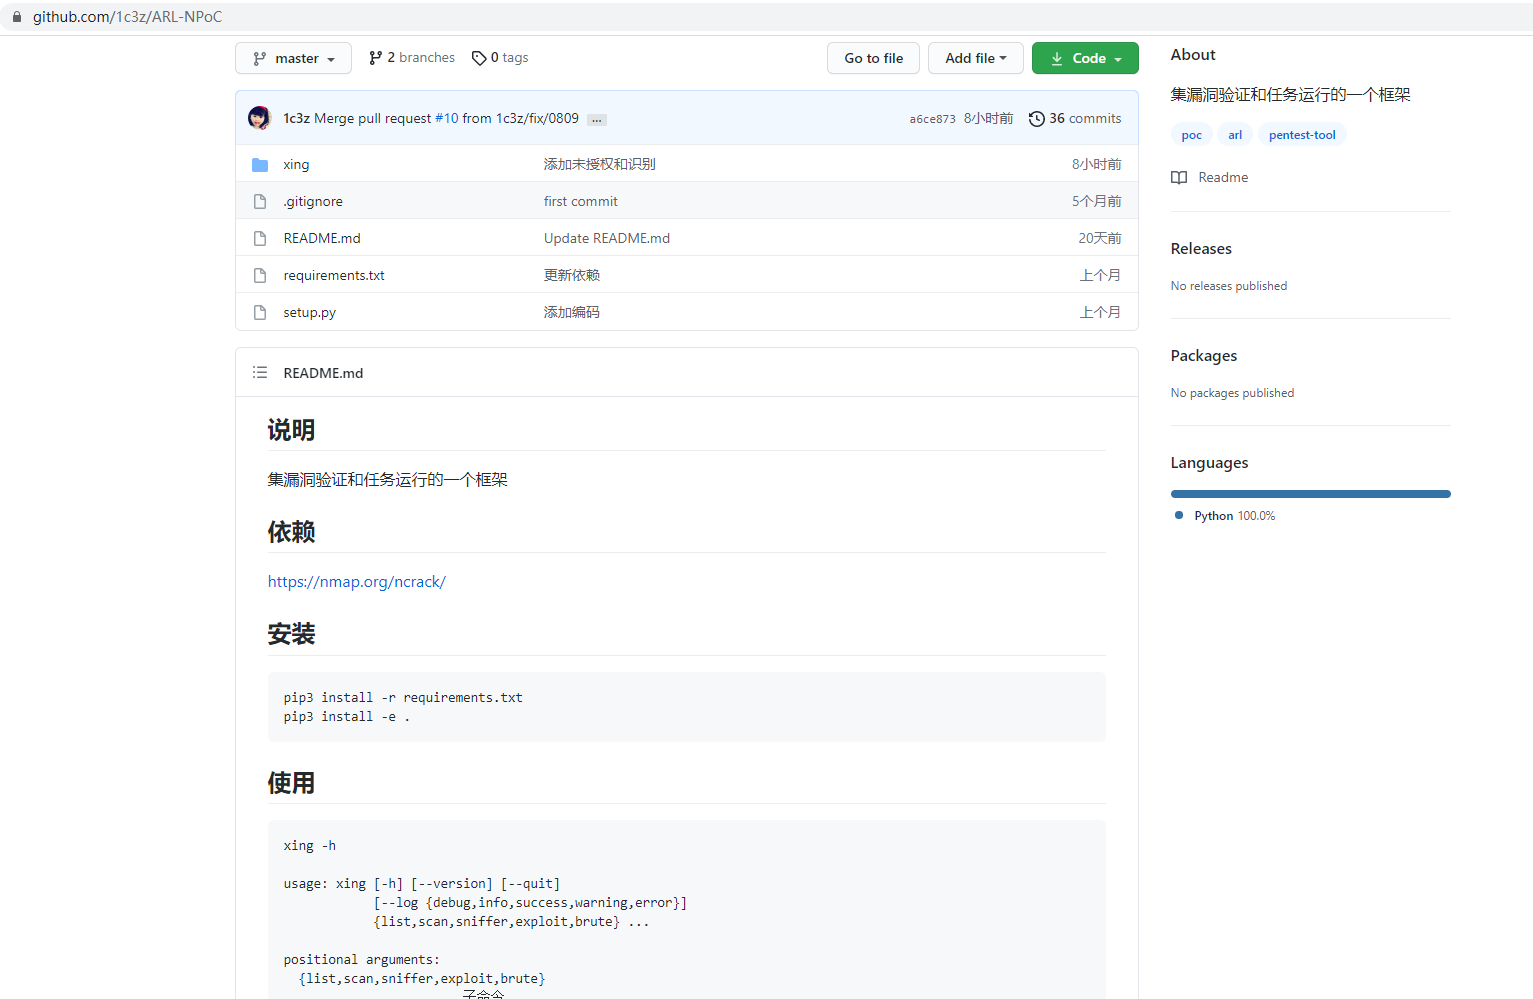The image size is (1533, 999).
Task: Click the 1c3z user avatar
Action: point(260,118)
